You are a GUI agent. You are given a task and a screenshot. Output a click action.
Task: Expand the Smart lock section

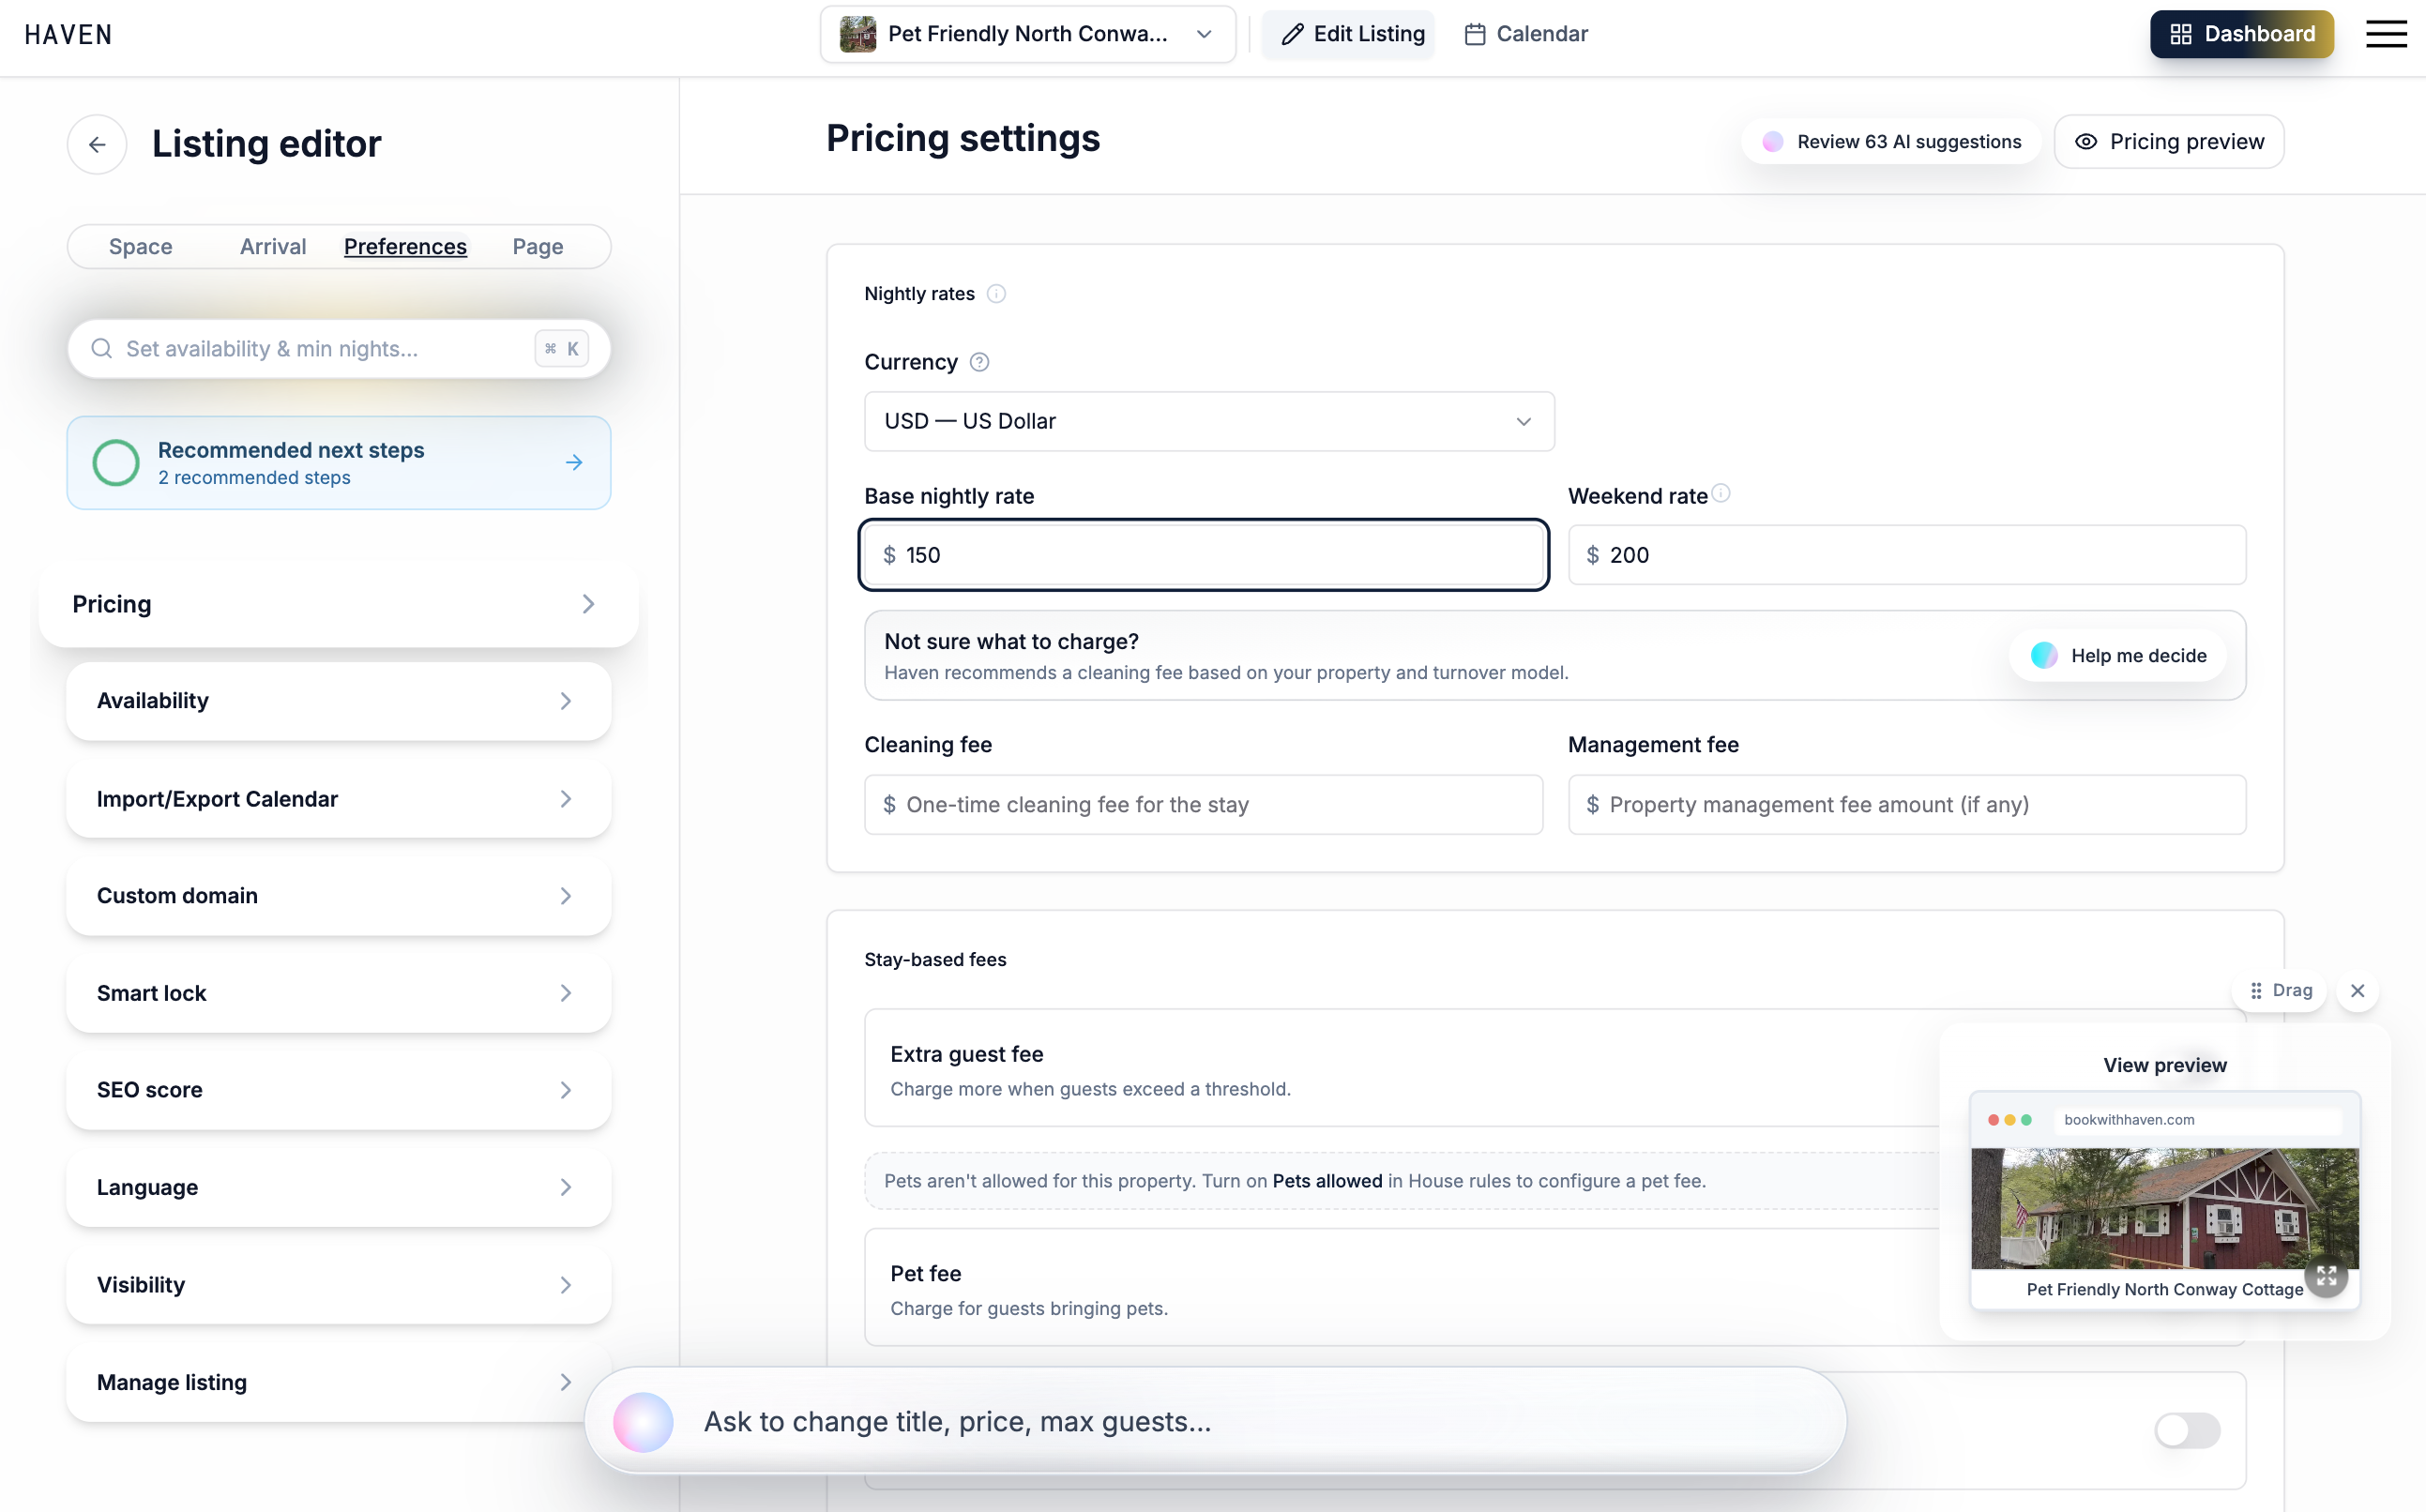[338, 993]
